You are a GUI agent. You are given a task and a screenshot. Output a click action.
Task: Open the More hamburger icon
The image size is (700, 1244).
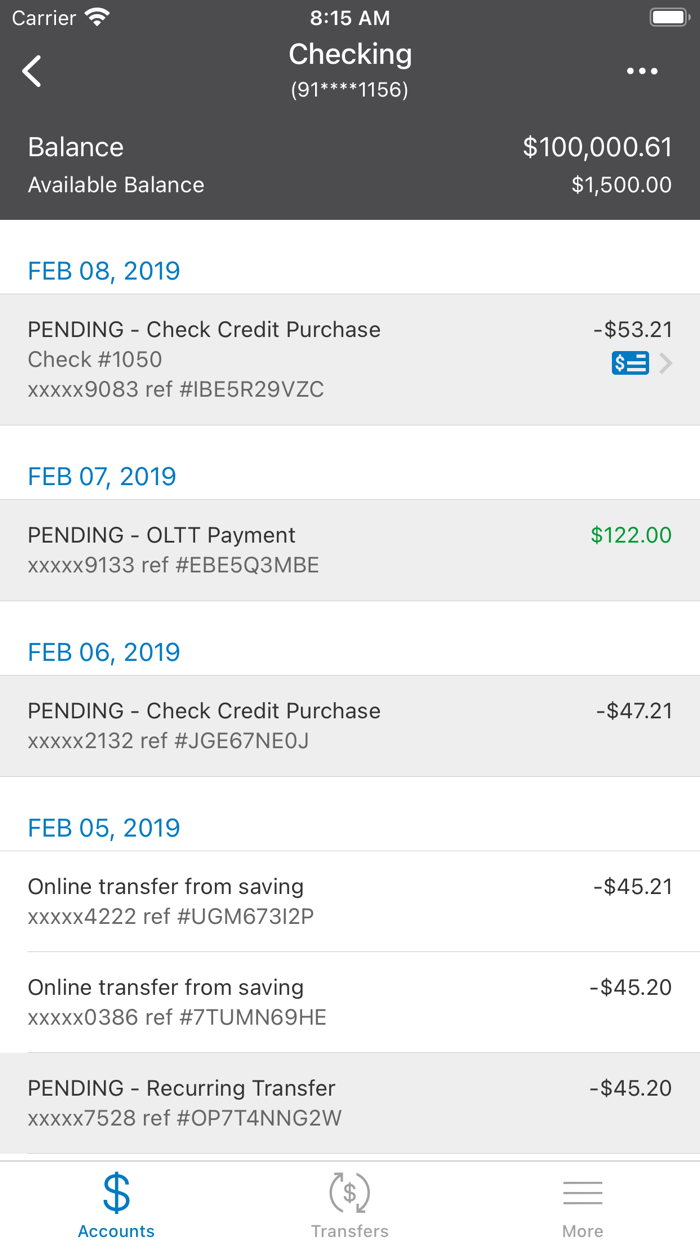coord(583,1191)
